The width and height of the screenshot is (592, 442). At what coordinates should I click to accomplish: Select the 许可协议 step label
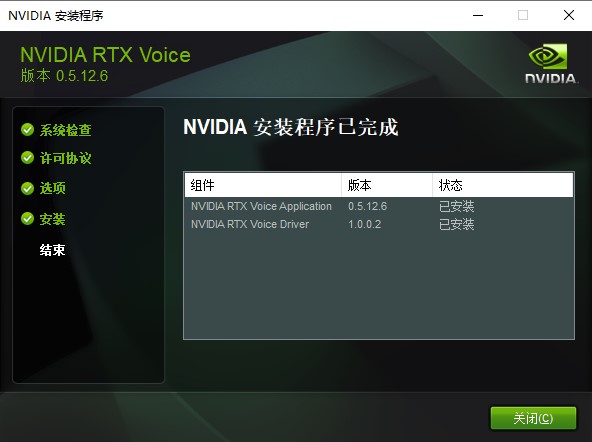65,158
